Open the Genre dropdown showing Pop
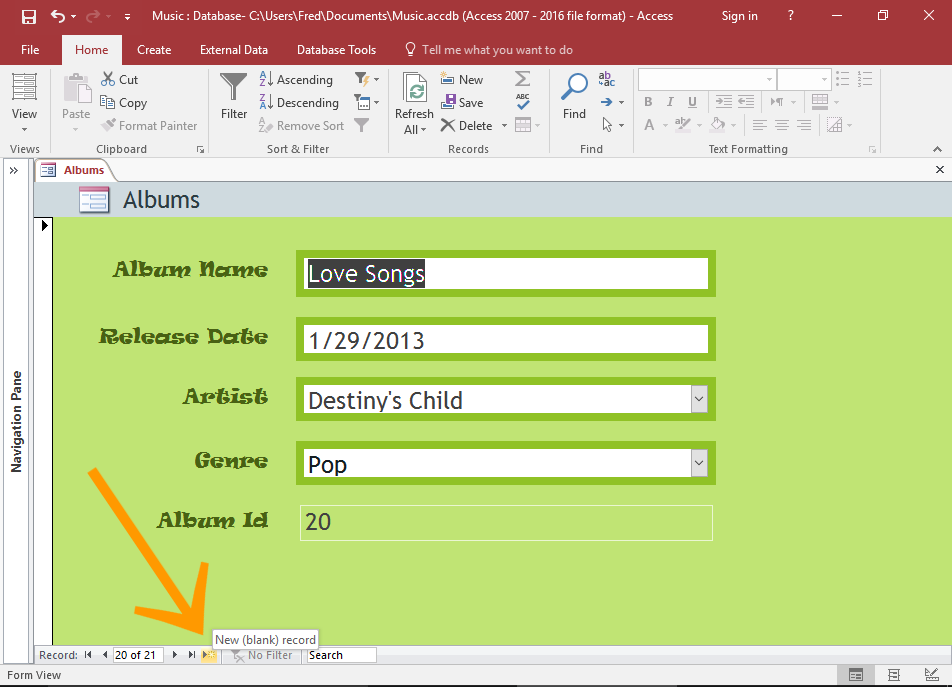Viewport: 952px width, 687px height. (x=701, y=462)
